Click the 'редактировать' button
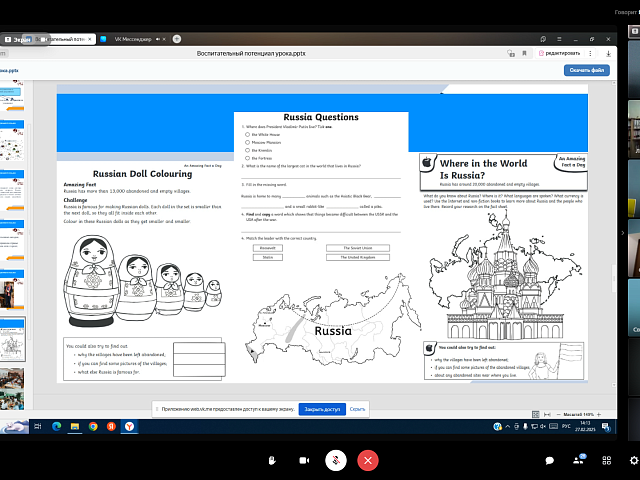This screenshot has height=480, width=640. pos(560,53)
